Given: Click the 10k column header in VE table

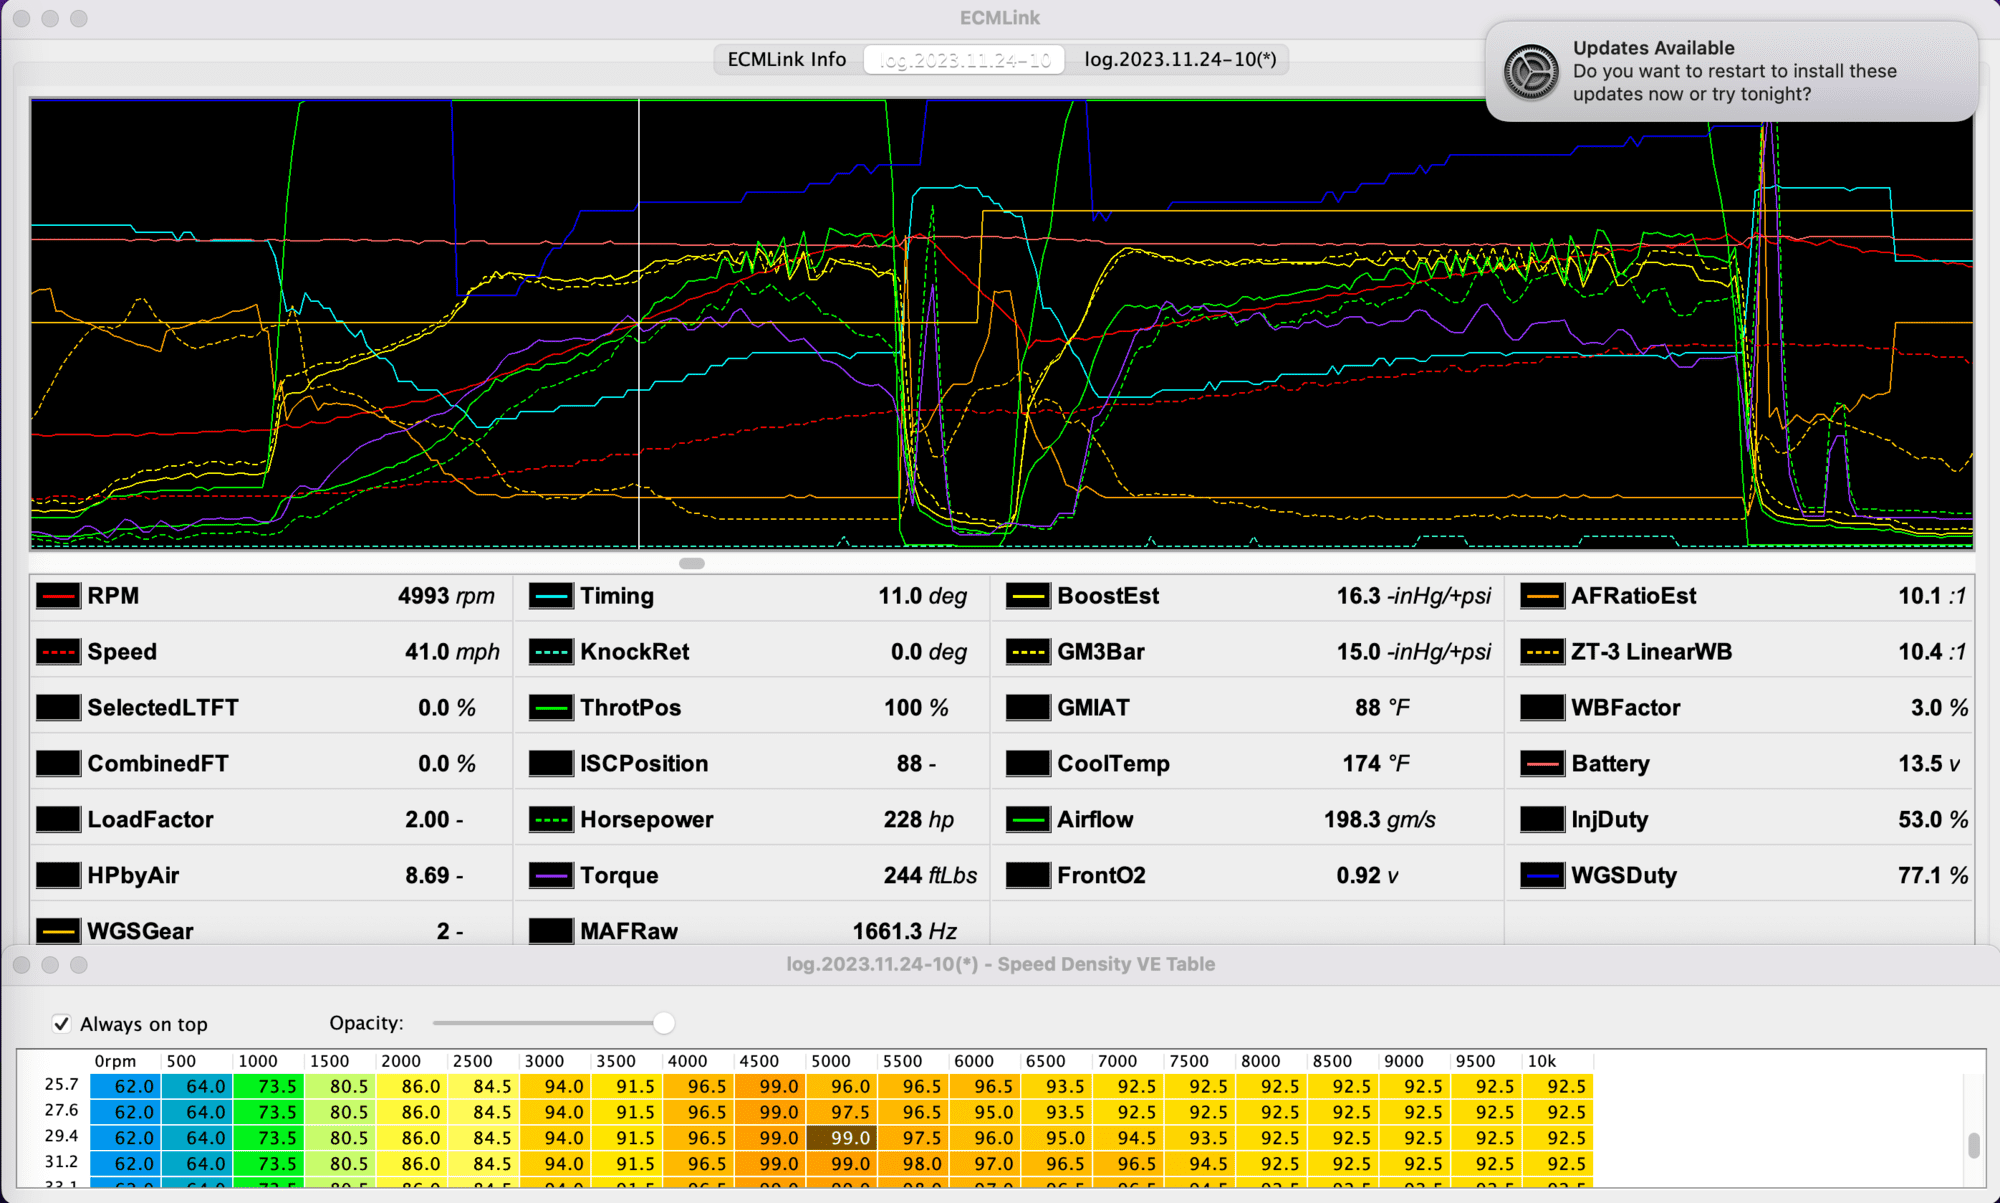Looking at the screenshot, I should pyautogui.click(x=1542, y=1061).
